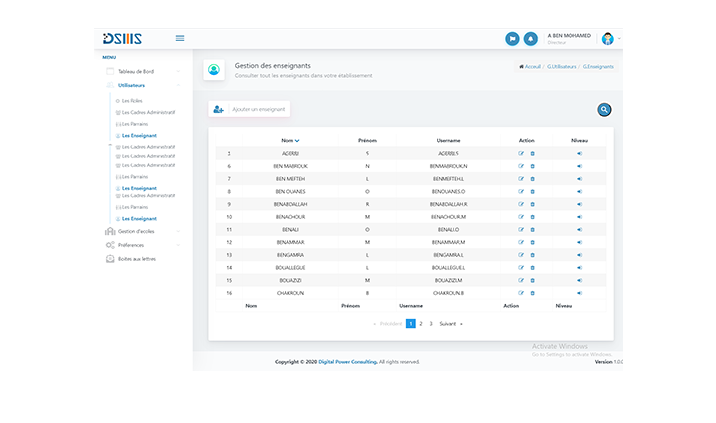Screen dimensions: 716x423
Task: Open Boites aux lettres in sidebar
Action: [x=135, y=258]
